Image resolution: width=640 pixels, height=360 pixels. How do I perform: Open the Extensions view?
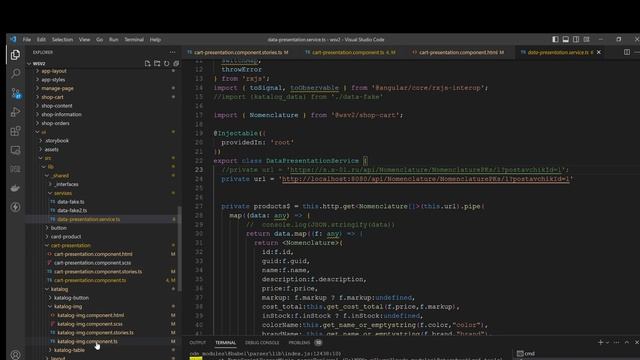click(16, 131)
